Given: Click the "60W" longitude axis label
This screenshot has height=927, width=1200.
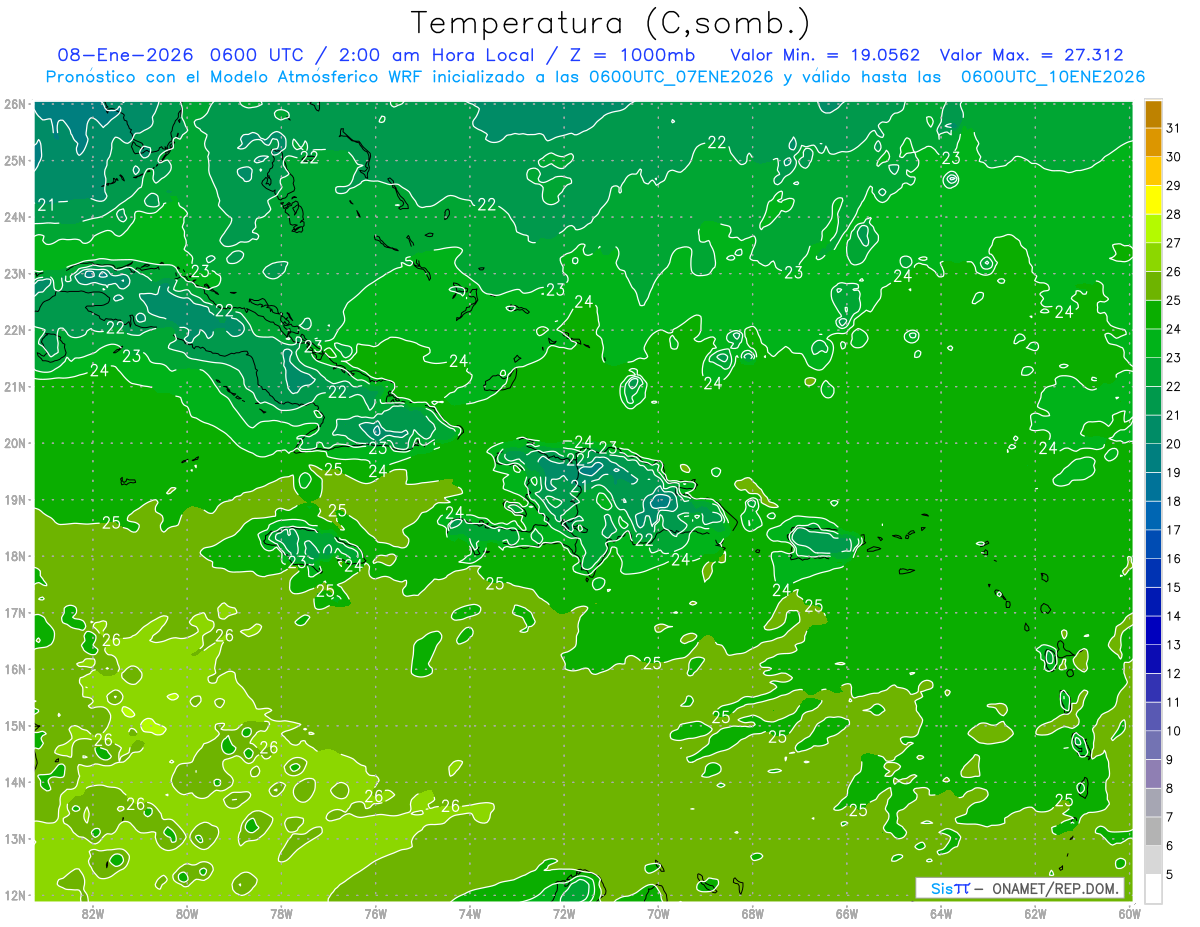Looking at the screenshot, I should coord(1129,913).
